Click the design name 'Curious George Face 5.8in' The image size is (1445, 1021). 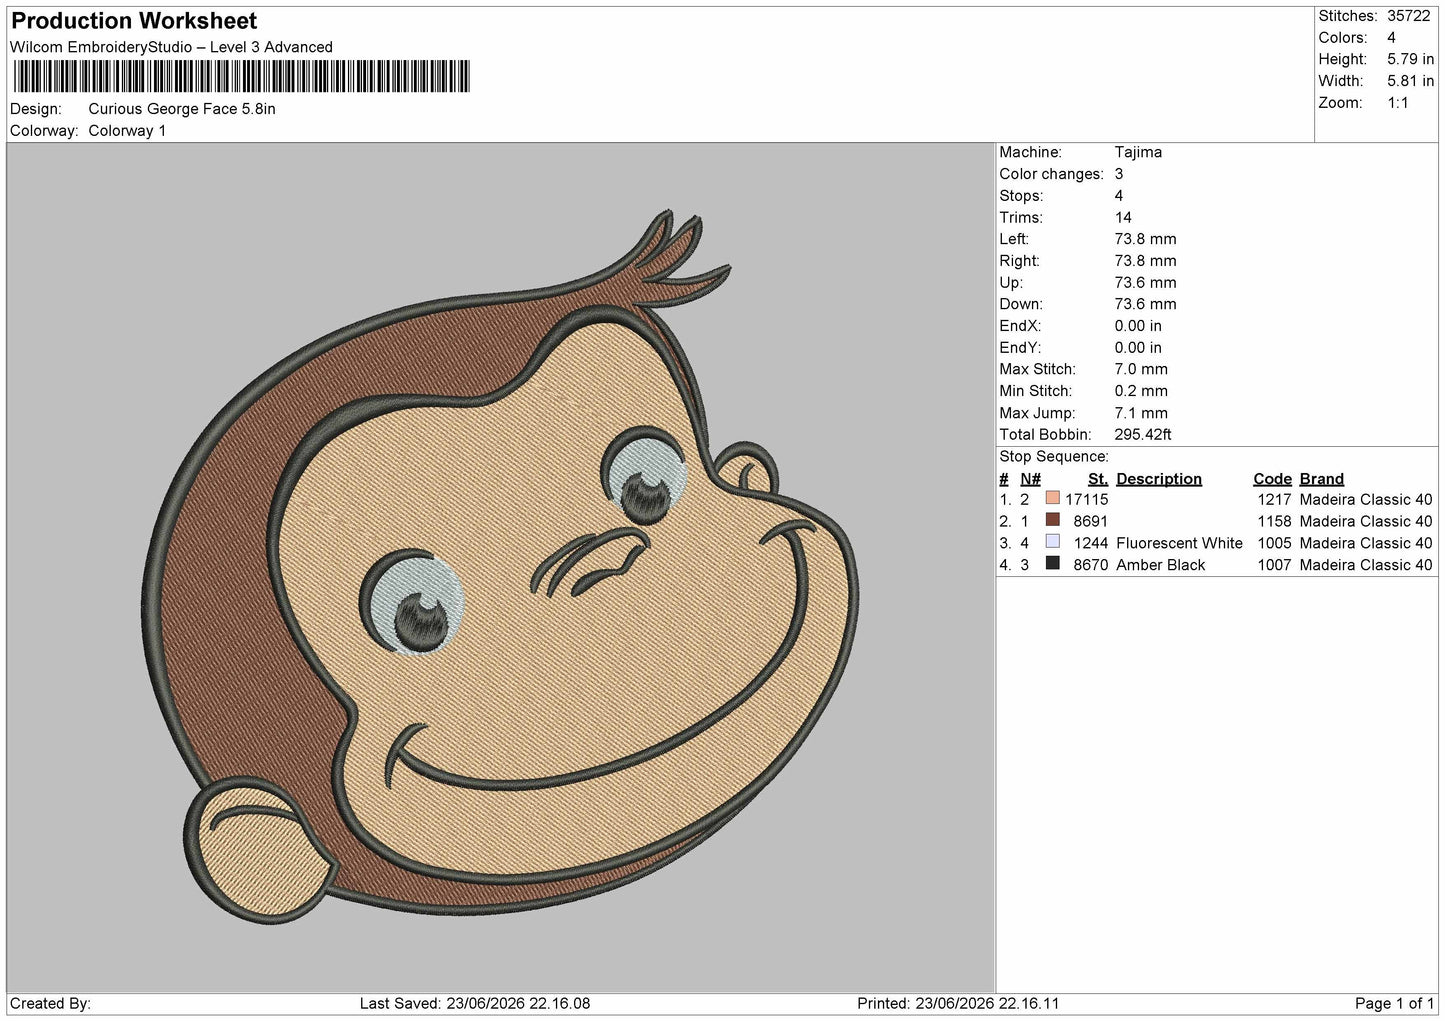click(x=182, y=109)
